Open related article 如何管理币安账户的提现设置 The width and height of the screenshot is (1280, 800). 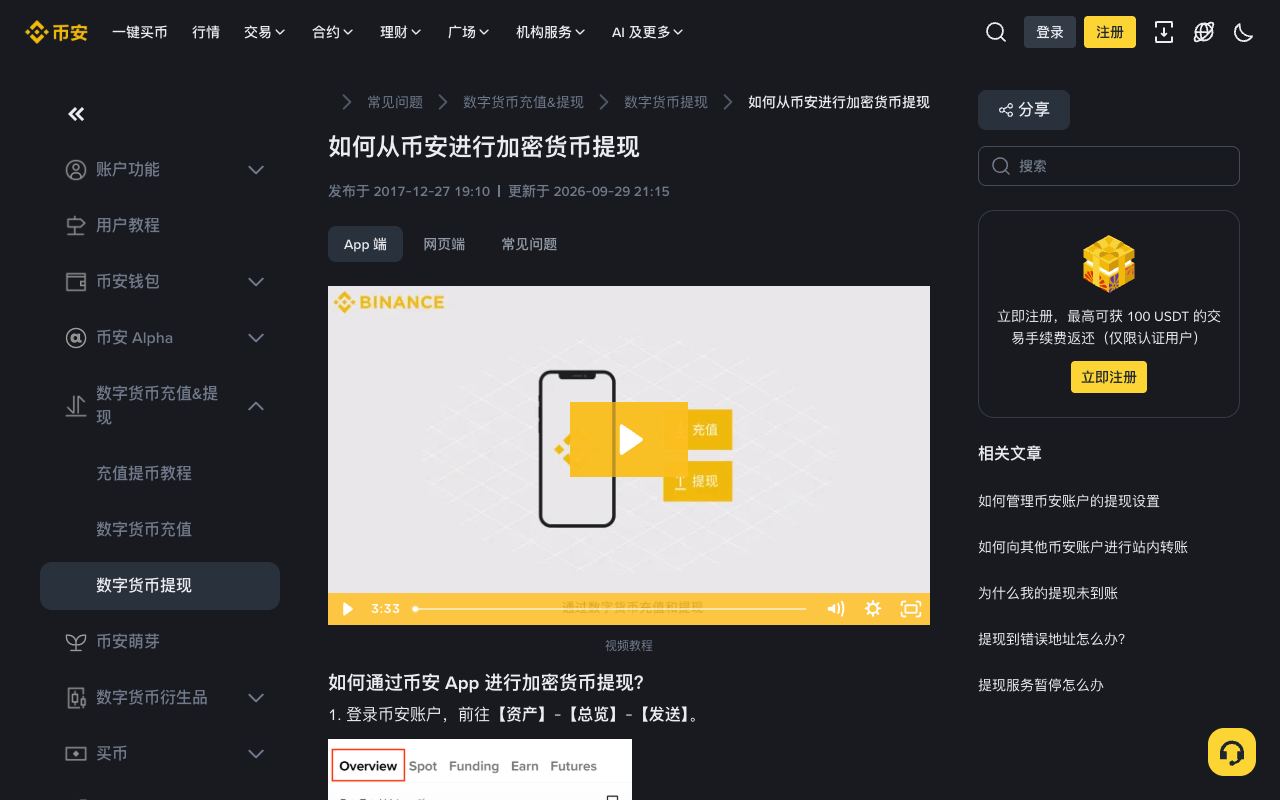point(1069,501)
